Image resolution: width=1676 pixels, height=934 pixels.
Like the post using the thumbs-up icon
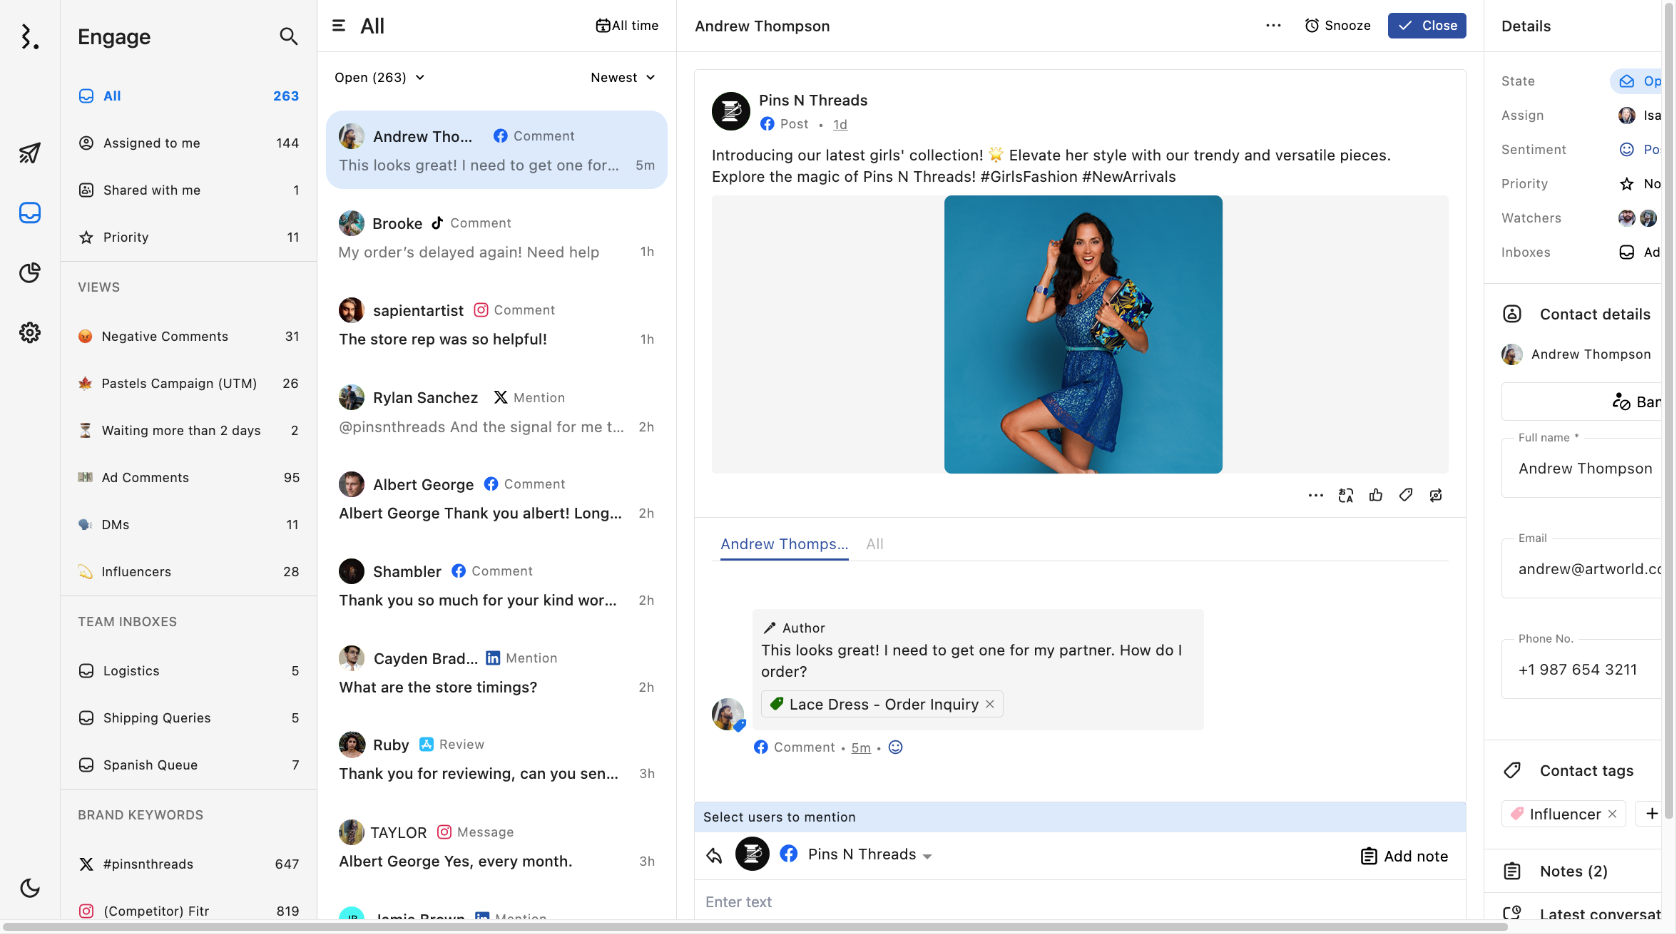1376,495
